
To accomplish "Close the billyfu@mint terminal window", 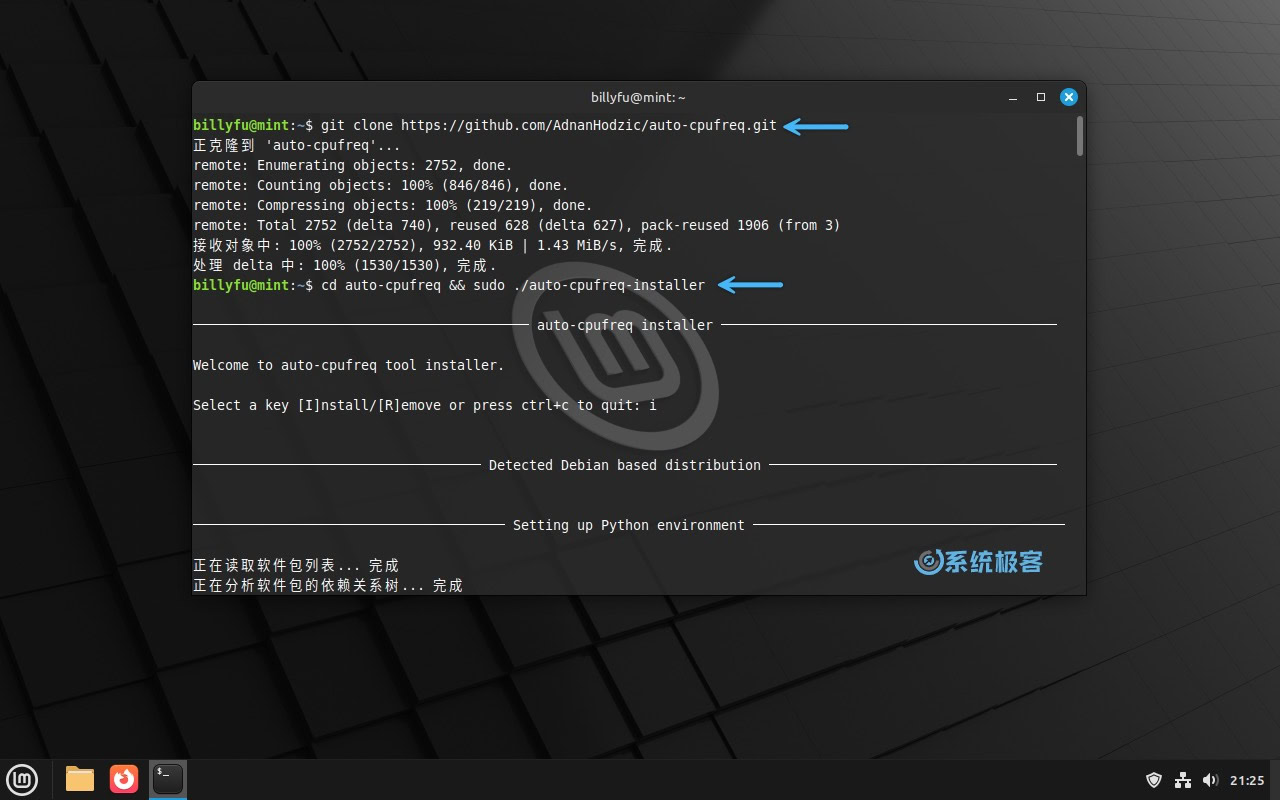I will coord(1069,97).
